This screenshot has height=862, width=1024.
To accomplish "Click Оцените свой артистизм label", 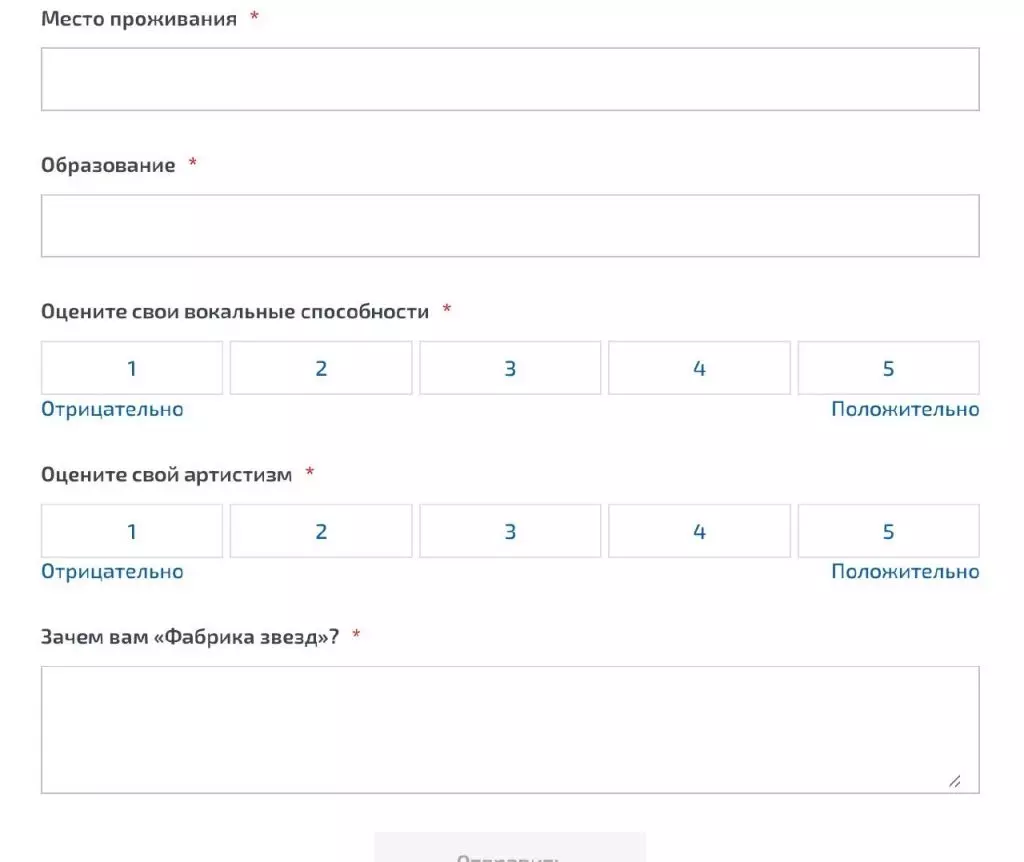I will click(167, 474).
